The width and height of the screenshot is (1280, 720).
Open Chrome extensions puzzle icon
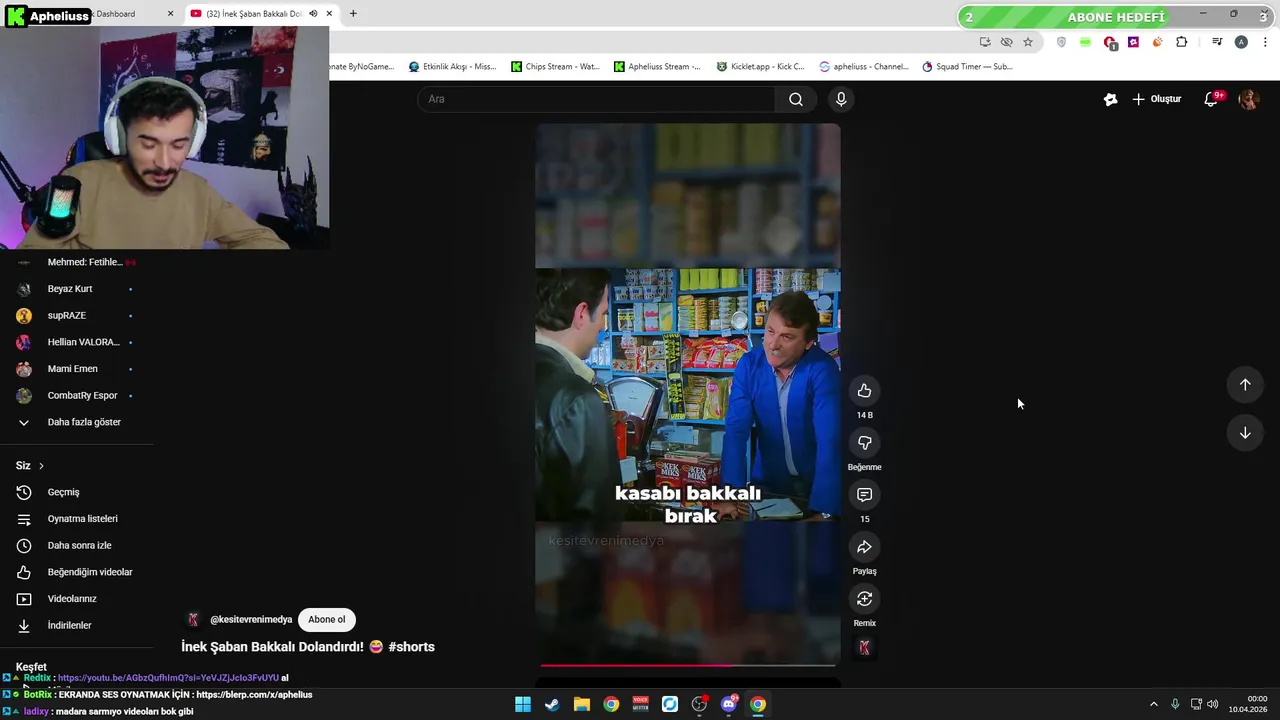coord(1182,42)
